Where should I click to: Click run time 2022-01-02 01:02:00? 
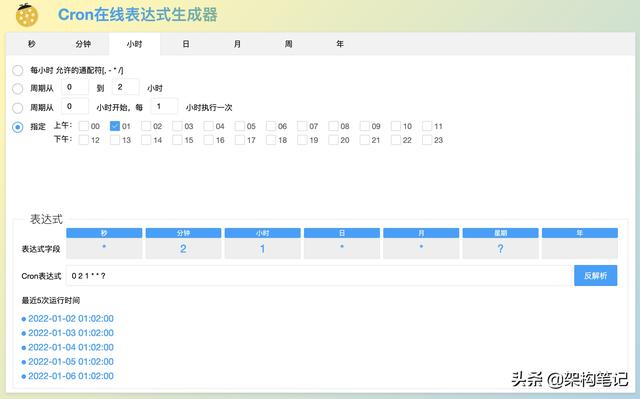pyautogui.click(x=71, y=319)
